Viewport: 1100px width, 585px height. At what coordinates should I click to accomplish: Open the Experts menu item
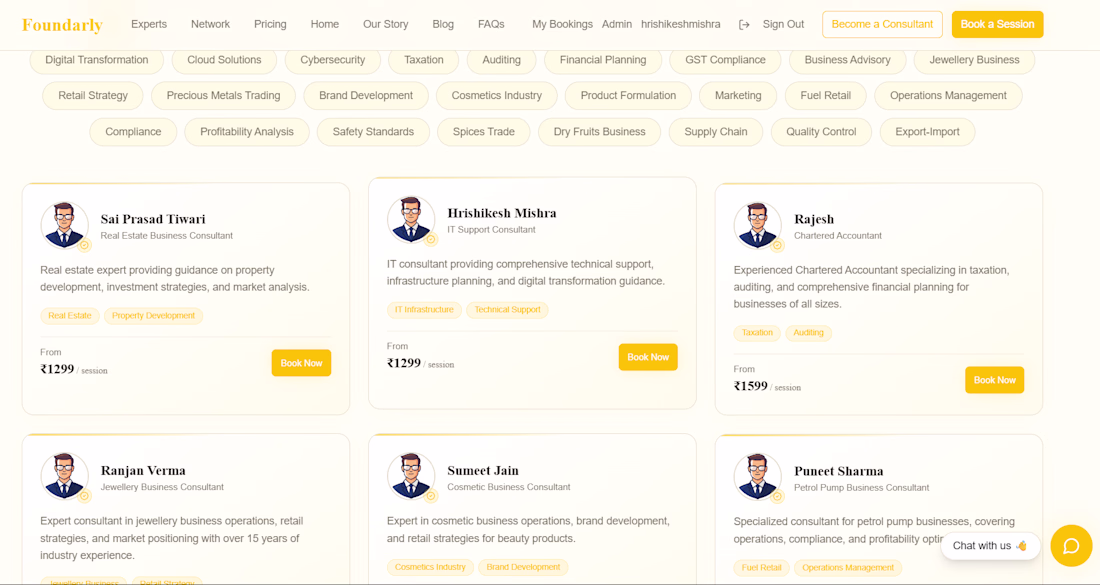pyautogui.click(x=149, y=24)
